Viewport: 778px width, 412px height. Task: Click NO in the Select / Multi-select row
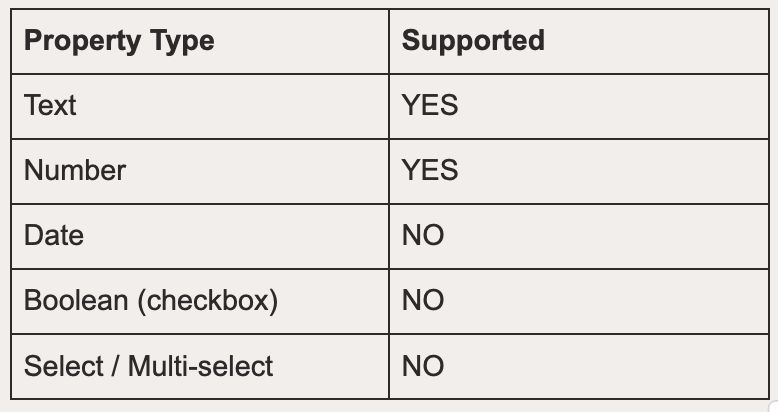[x=423, y=366]
